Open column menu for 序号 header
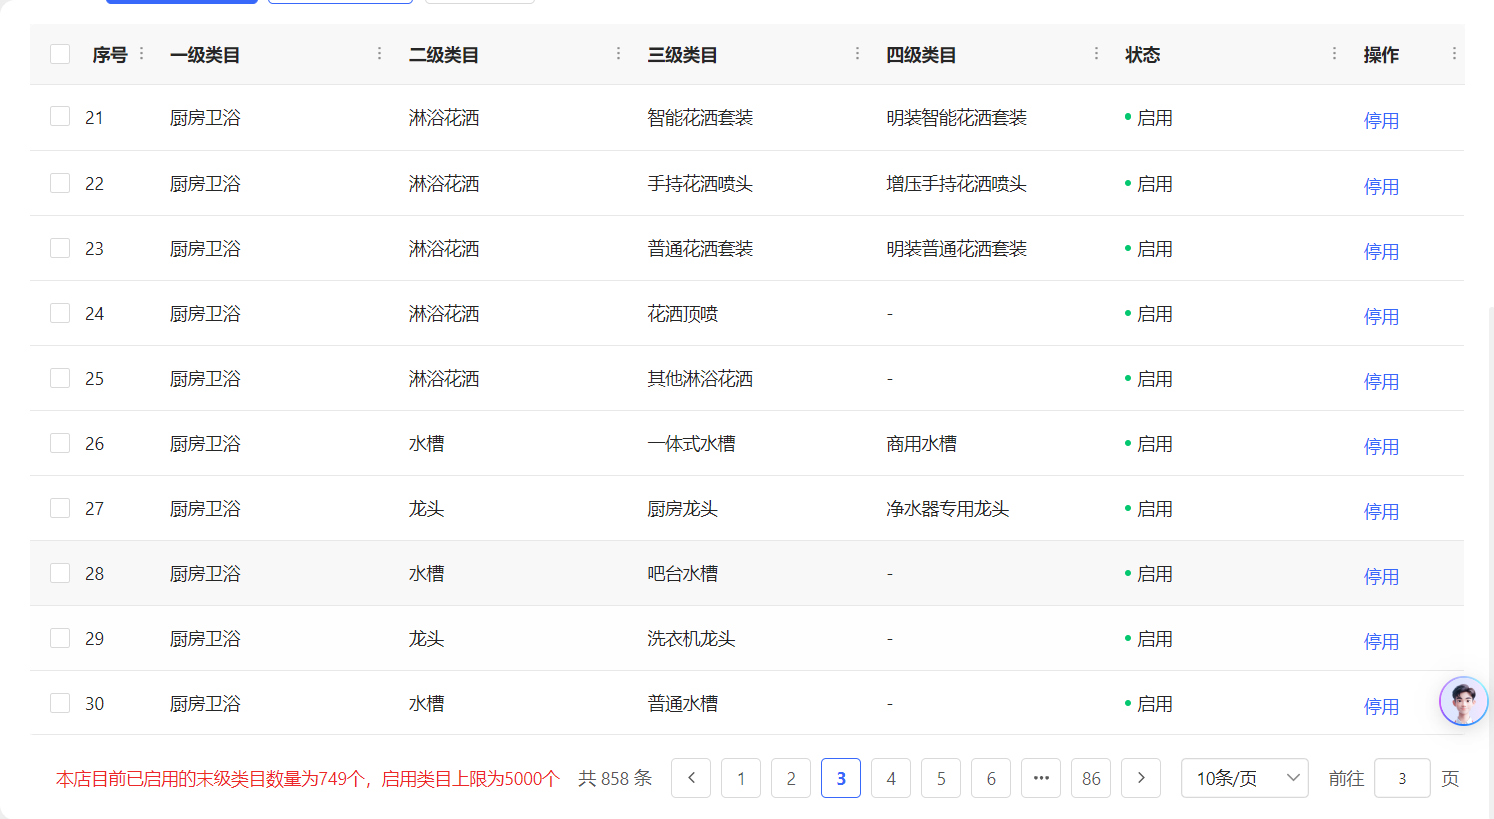This screenshot has width=1494, height=819. [x=141, y=54]
